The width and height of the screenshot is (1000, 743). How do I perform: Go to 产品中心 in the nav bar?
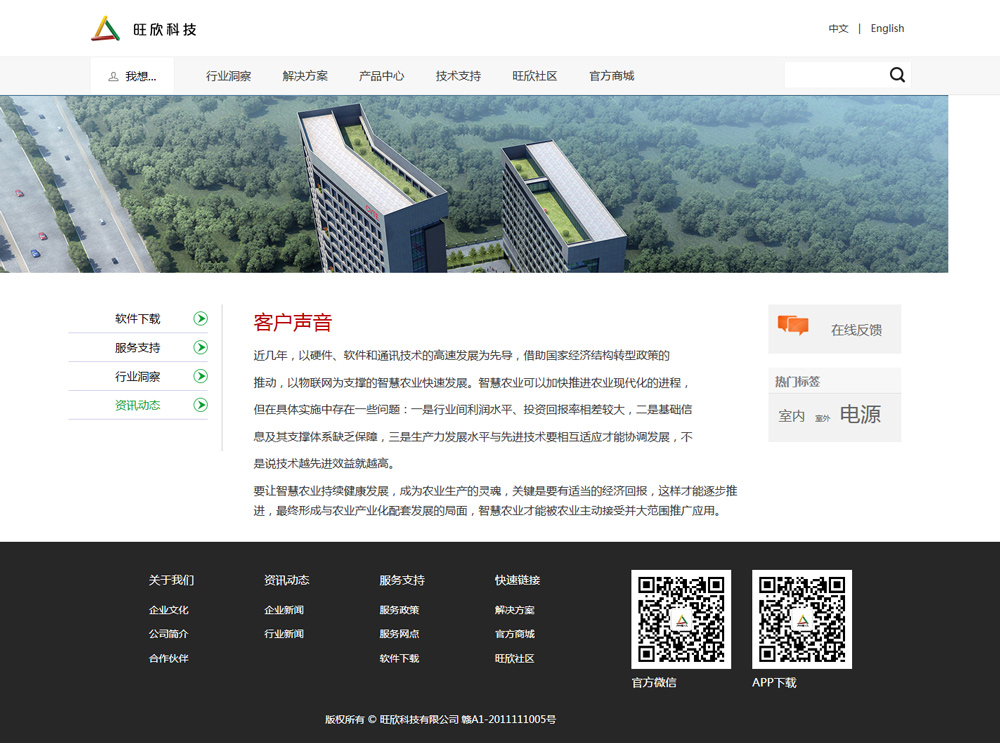[381, 76]
